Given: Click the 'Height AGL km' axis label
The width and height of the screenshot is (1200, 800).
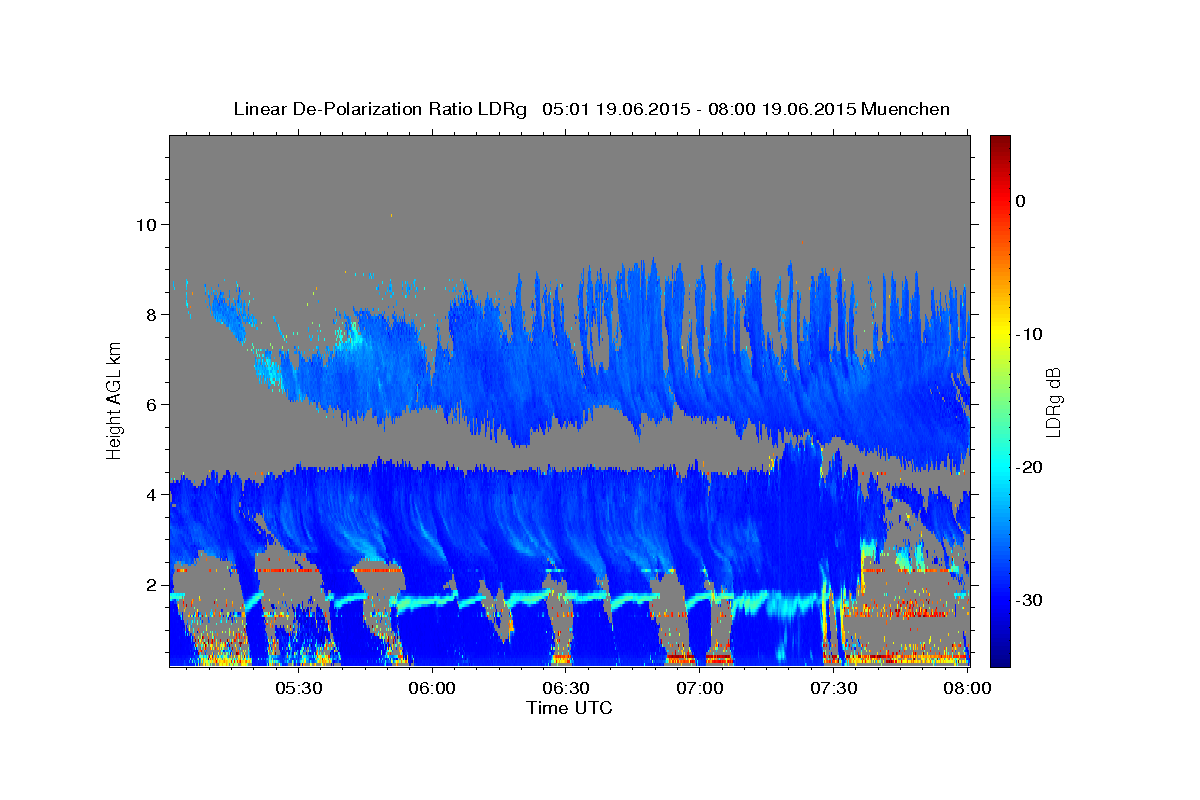Looking at the screenshot, I should [115, 400].
